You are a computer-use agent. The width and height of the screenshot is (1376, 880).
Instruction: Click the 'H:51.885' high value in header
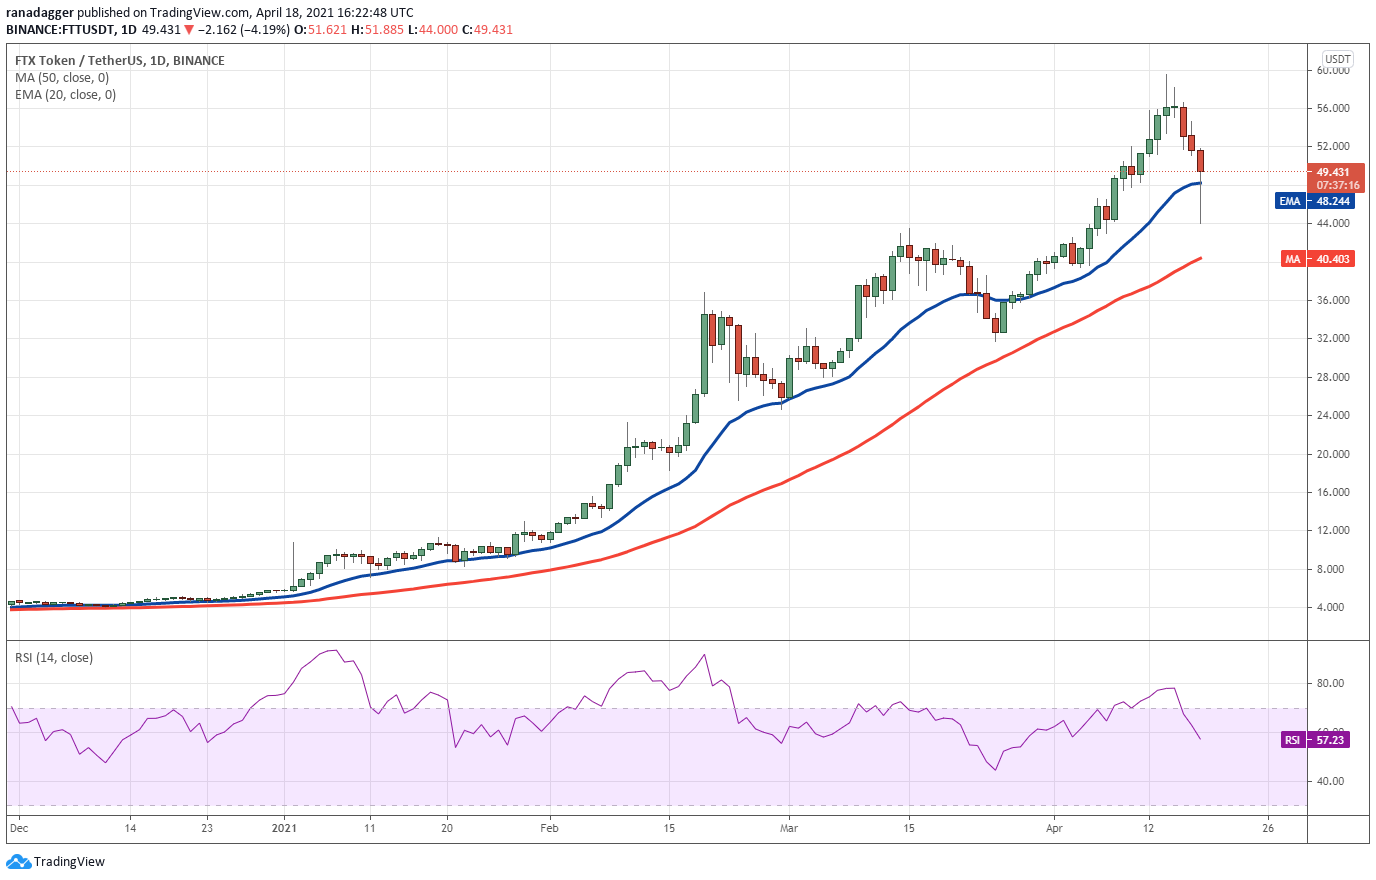(377, 30)
